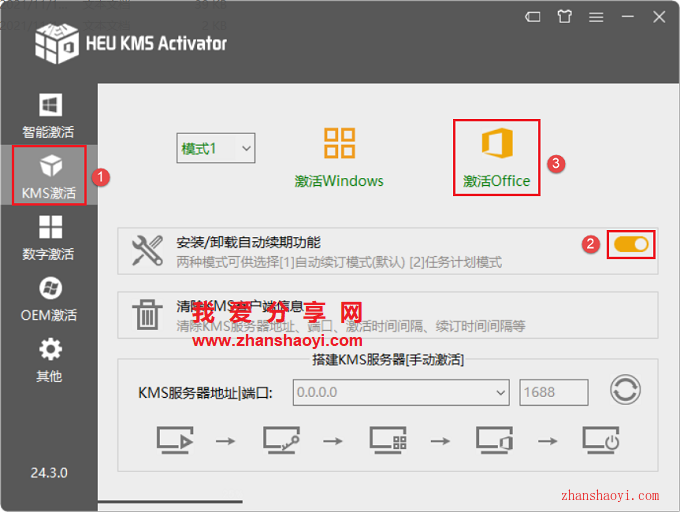This screenshot has height=512, width=680.
Task: Open the hamburger menu in title bar
Action: tap(596, 17)
